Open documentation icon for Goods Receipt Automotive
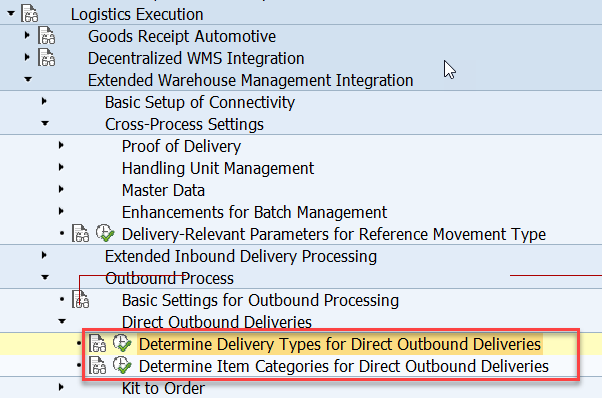This screenshot has height=398, width=602. tap(46, 36)
